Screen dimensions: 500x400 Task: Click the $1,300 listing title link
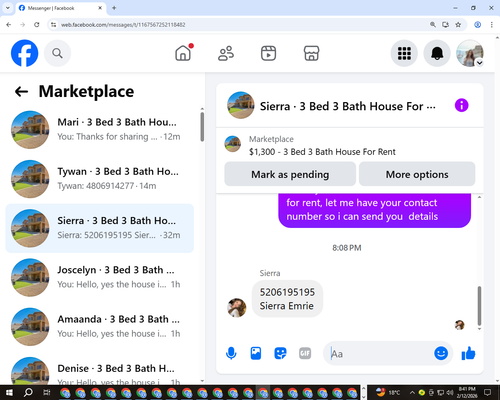322,152
